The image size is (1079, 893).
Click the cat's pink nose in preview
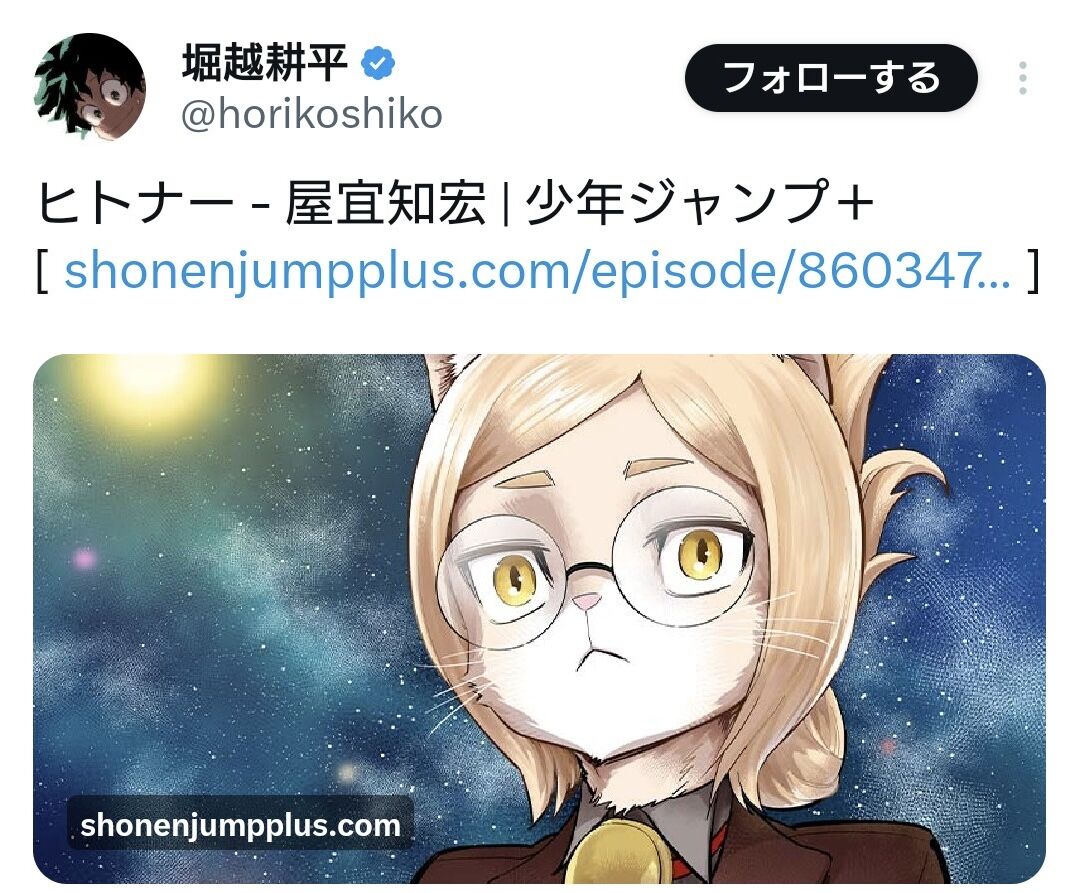click(586, 603)
